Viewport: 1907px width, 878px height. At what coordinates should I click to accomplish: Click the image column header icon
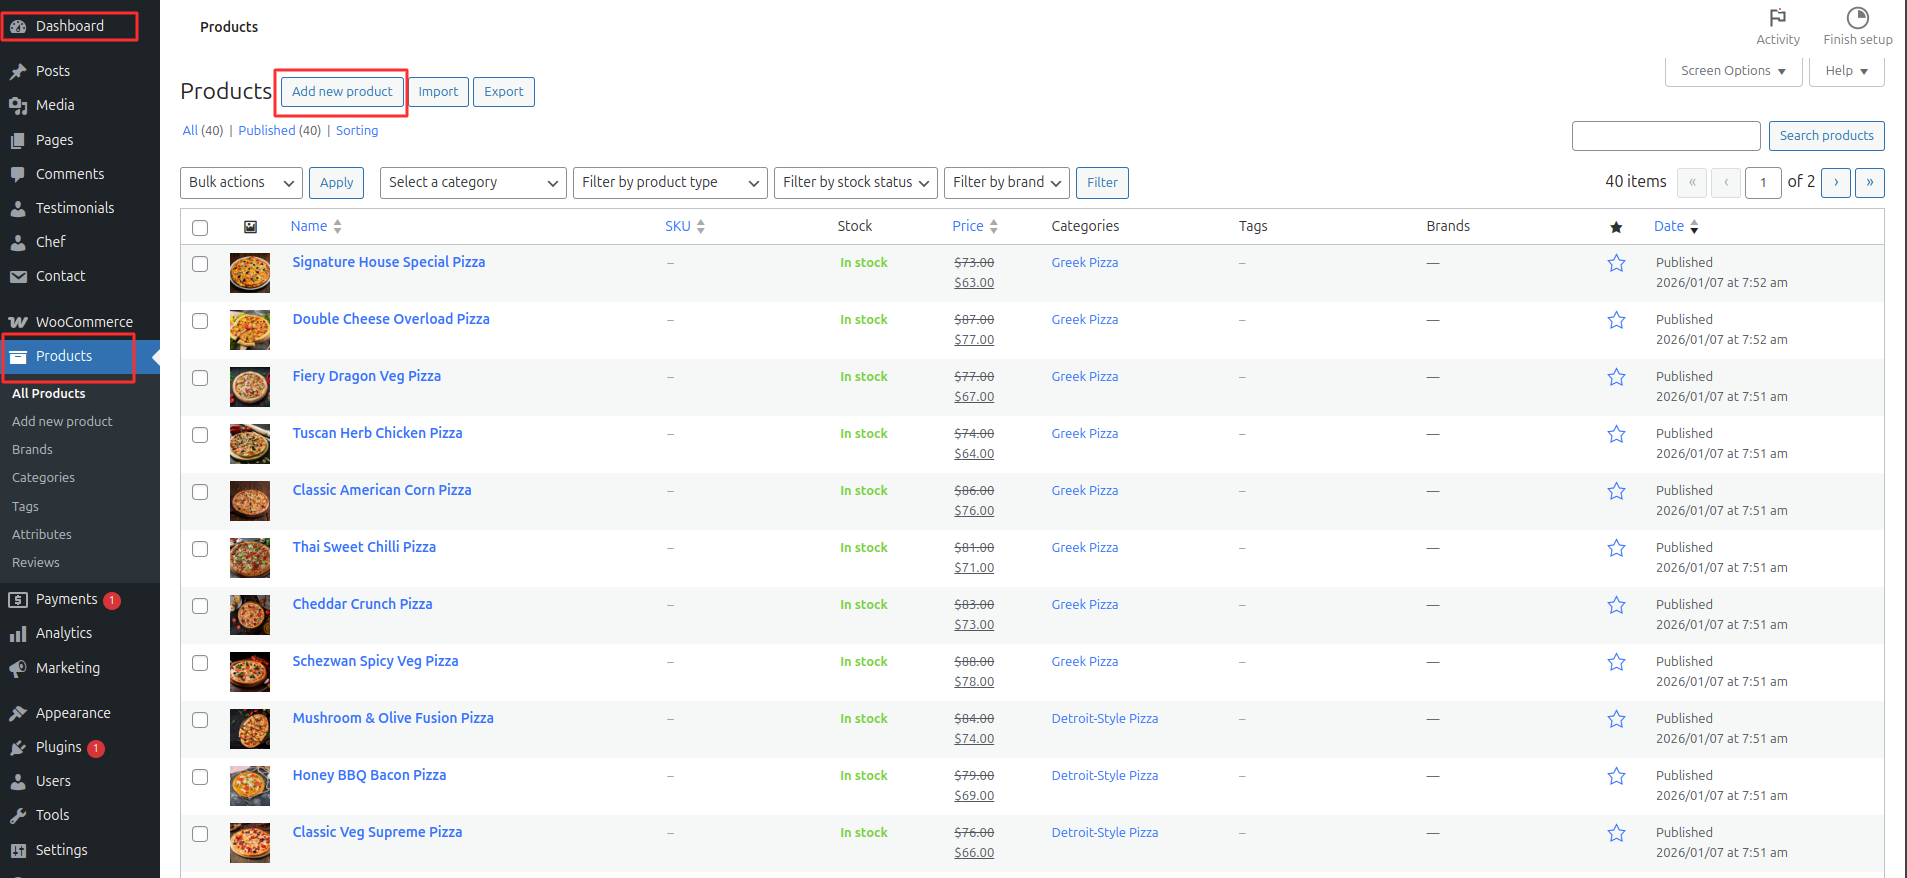click(250, 227)
